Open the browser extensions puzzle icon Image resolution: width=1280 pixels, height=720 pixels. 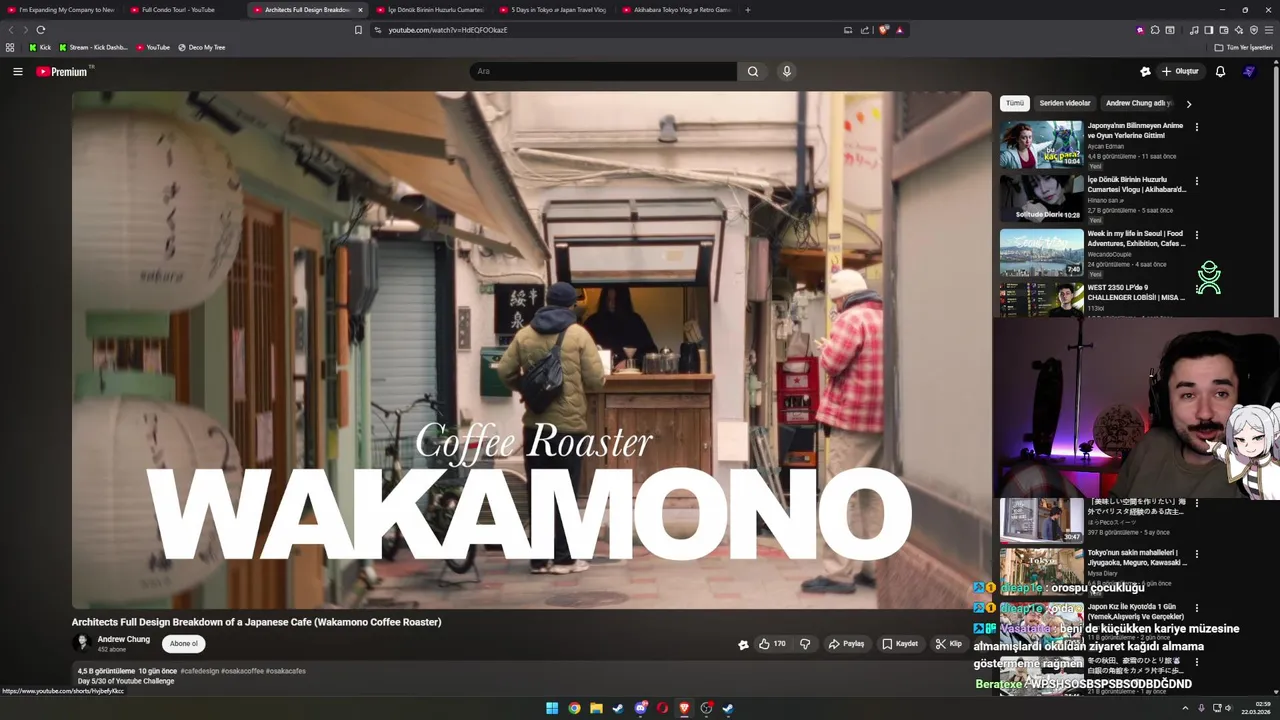[1155, 30]
